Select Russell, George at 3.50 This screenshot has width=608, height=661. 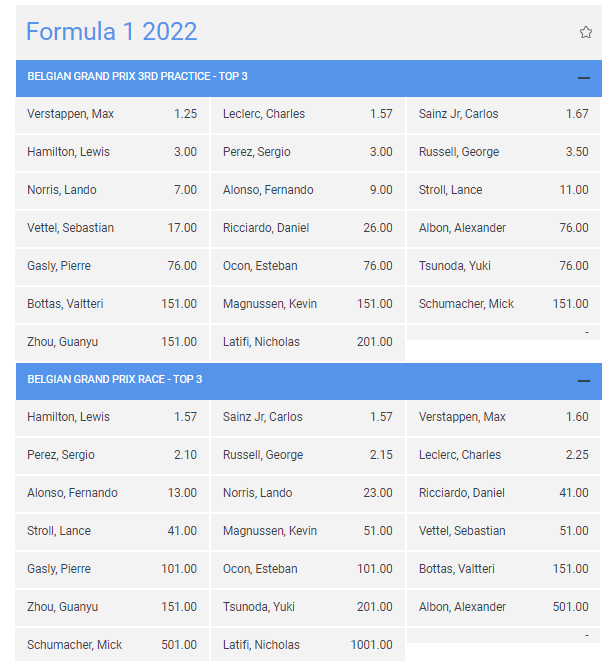point(503,153)
